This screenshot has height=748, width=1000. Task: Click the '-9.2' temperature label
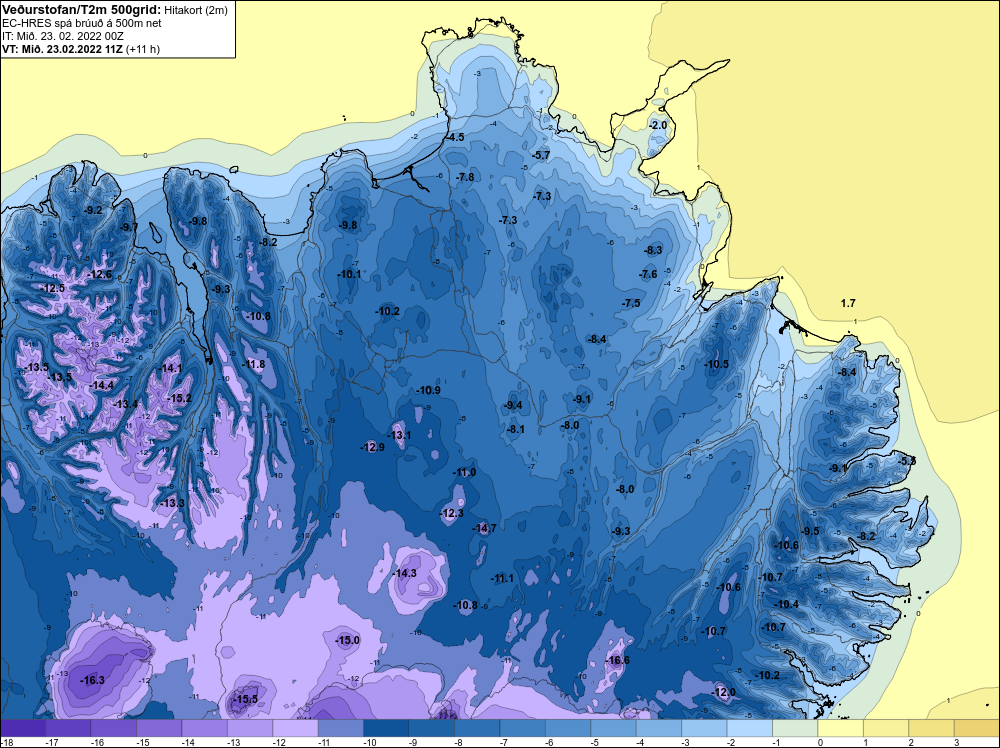(x=93, y=210)
